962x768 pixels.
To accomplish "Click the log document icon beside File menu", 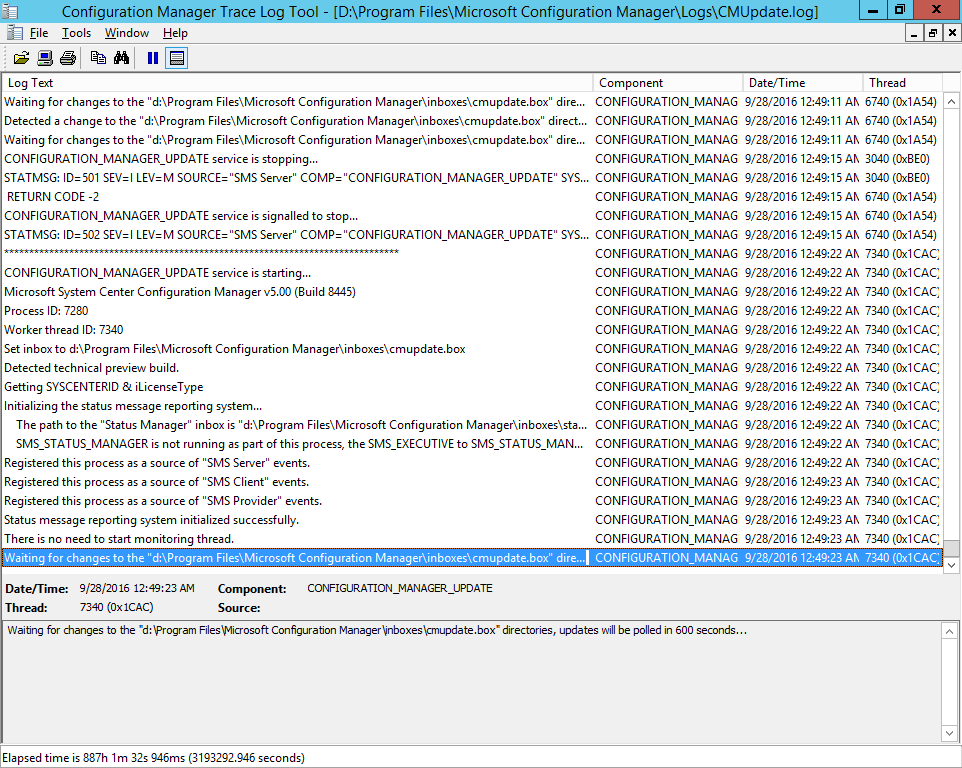I will click(15, 33).
